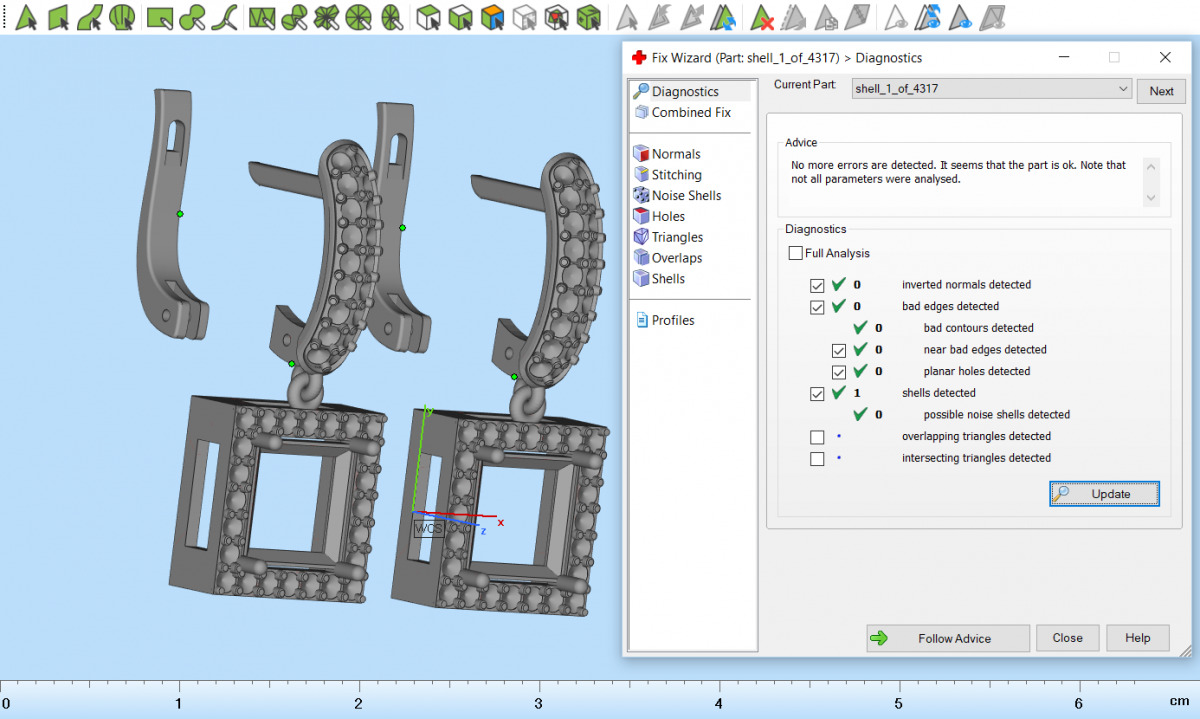Click the delete marked triangles icon

762,17
